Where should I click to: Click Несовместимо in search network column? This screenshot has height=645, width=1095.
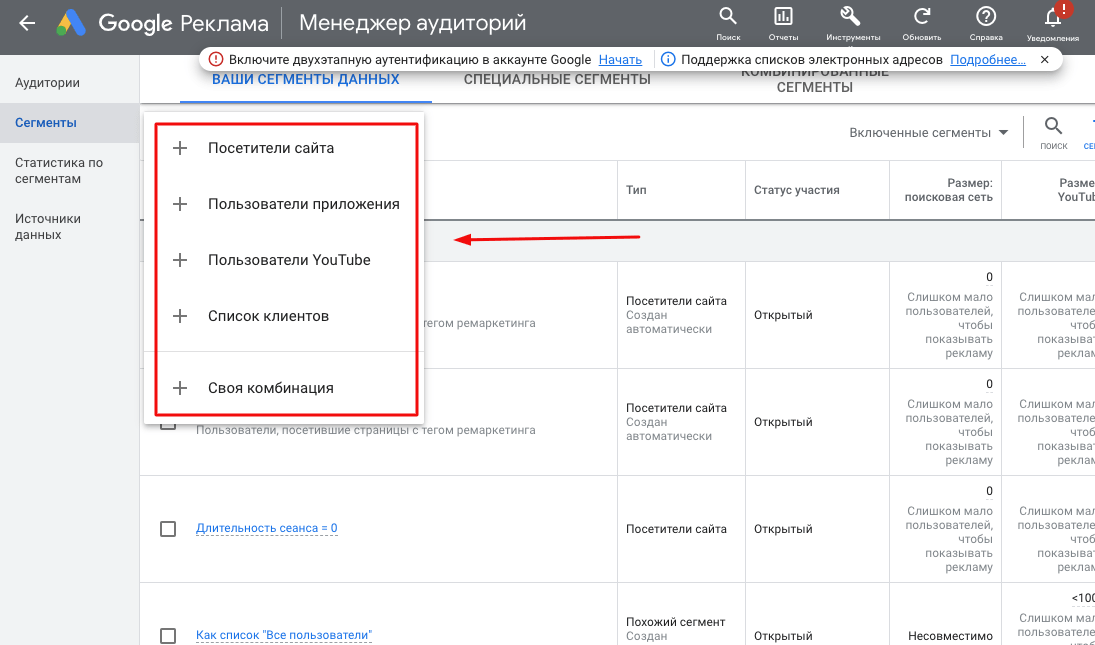tap(950, 636)
